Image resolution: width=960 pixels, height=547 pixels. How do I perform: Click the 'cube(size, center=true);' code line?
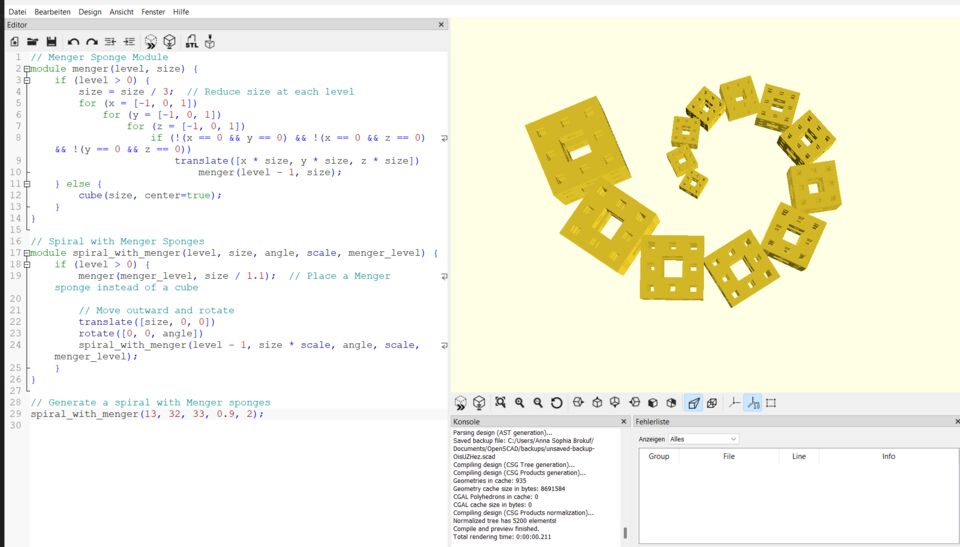[x=150, y=195]
